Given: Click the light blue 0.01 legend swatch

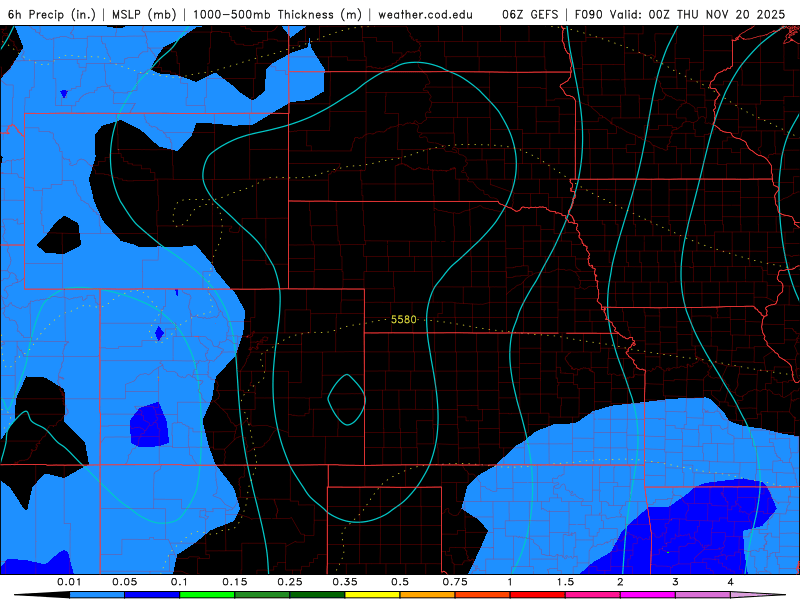Looking at the screenshot, I should click(97, 595).
